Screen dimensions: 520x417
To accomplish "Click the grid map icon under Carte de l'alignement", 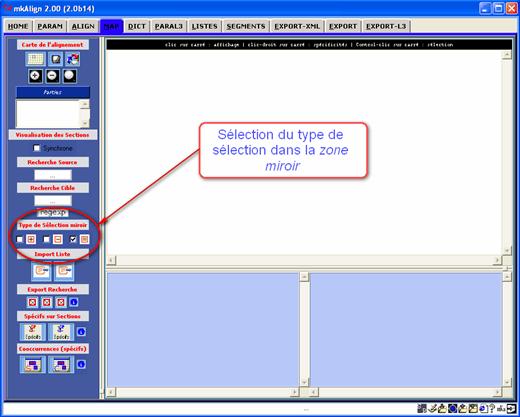I will pos(35,59).
